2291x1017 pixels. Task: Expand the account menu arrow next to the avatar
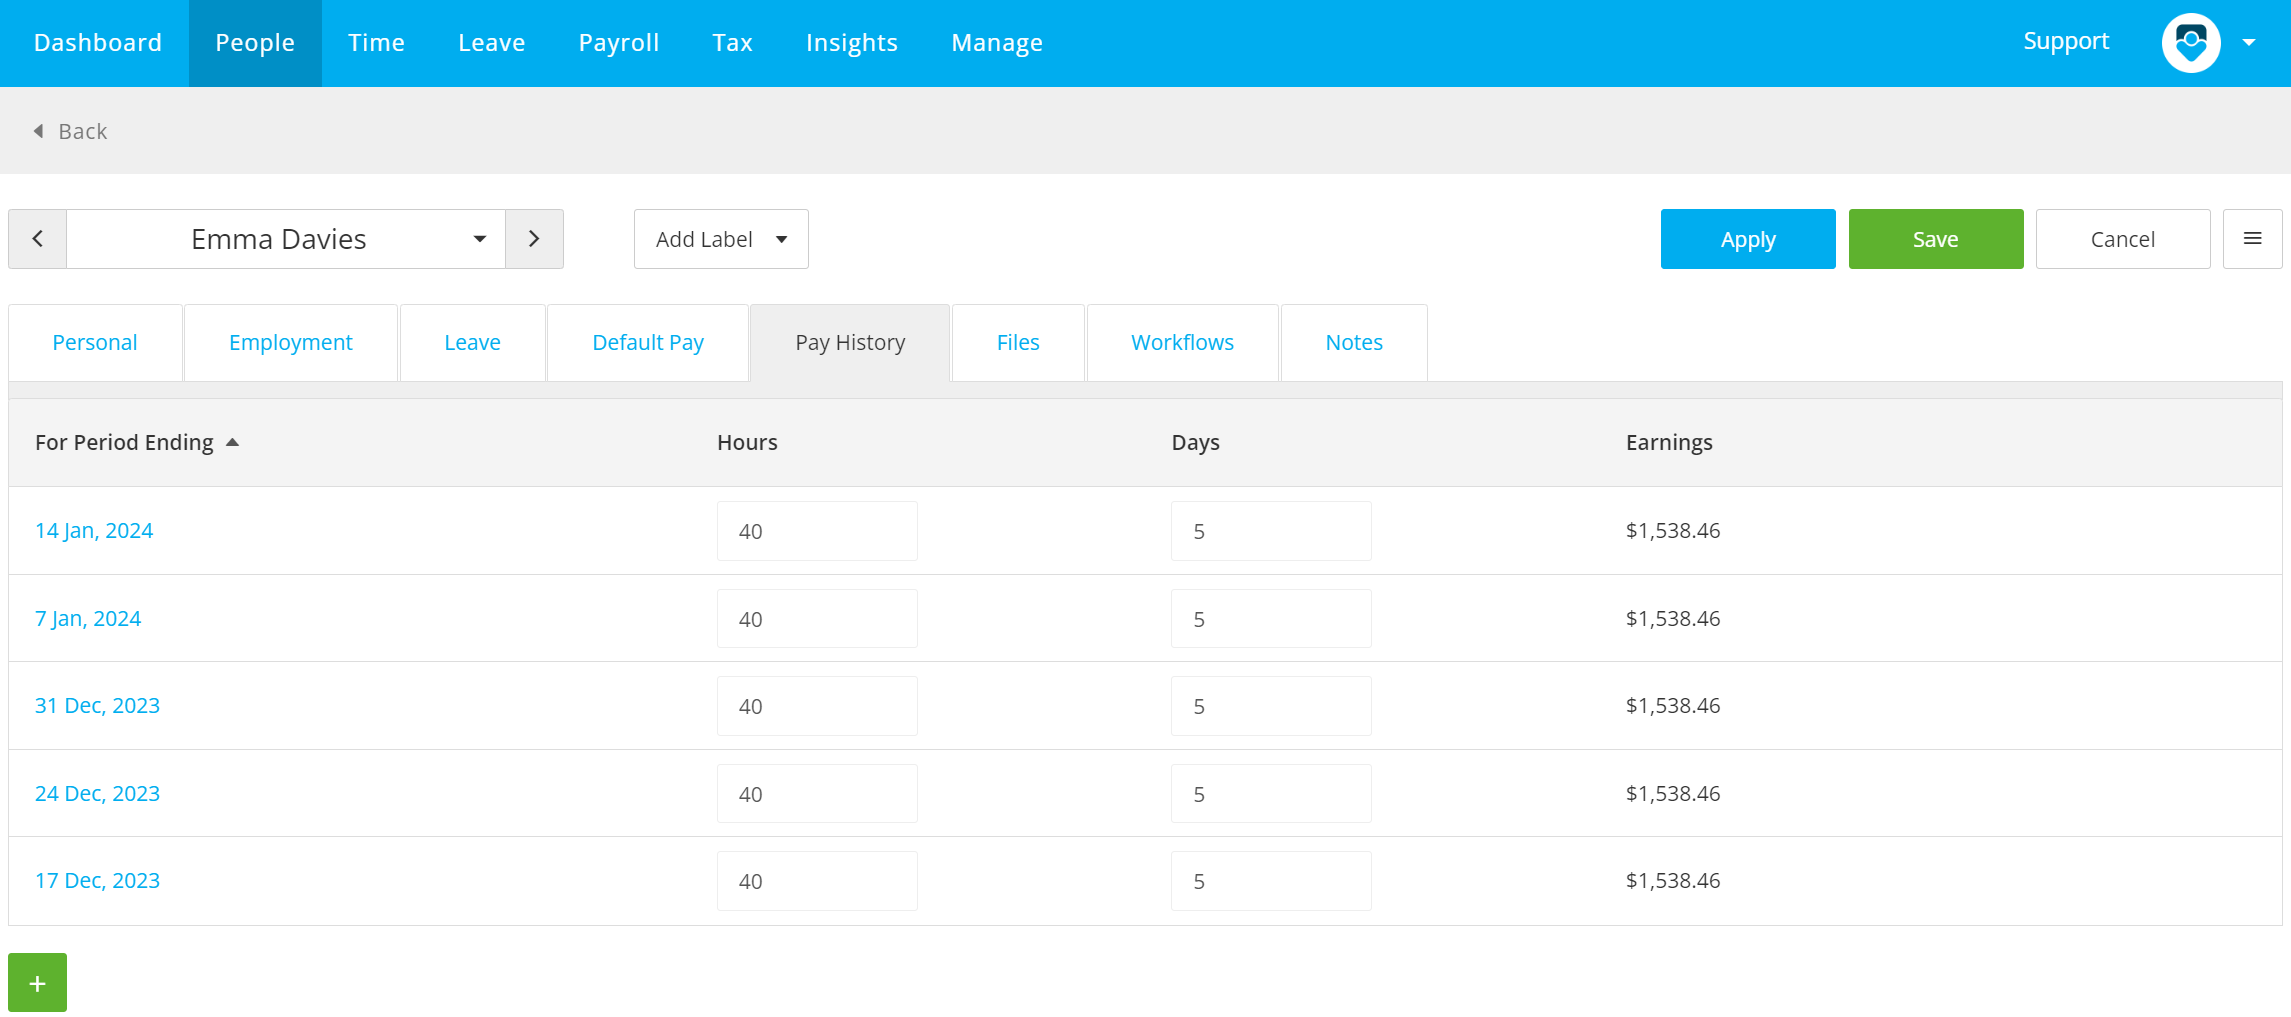2249,43
